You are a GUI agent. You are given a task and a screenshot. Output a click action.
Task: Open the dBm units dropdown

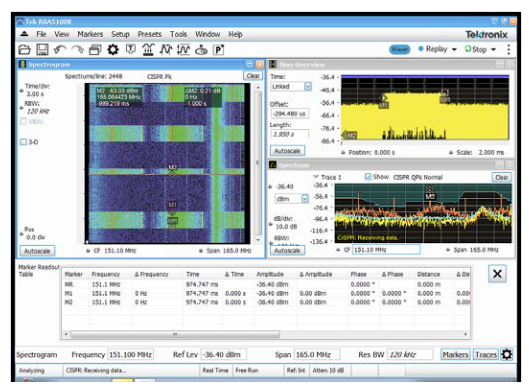point(304,198)
